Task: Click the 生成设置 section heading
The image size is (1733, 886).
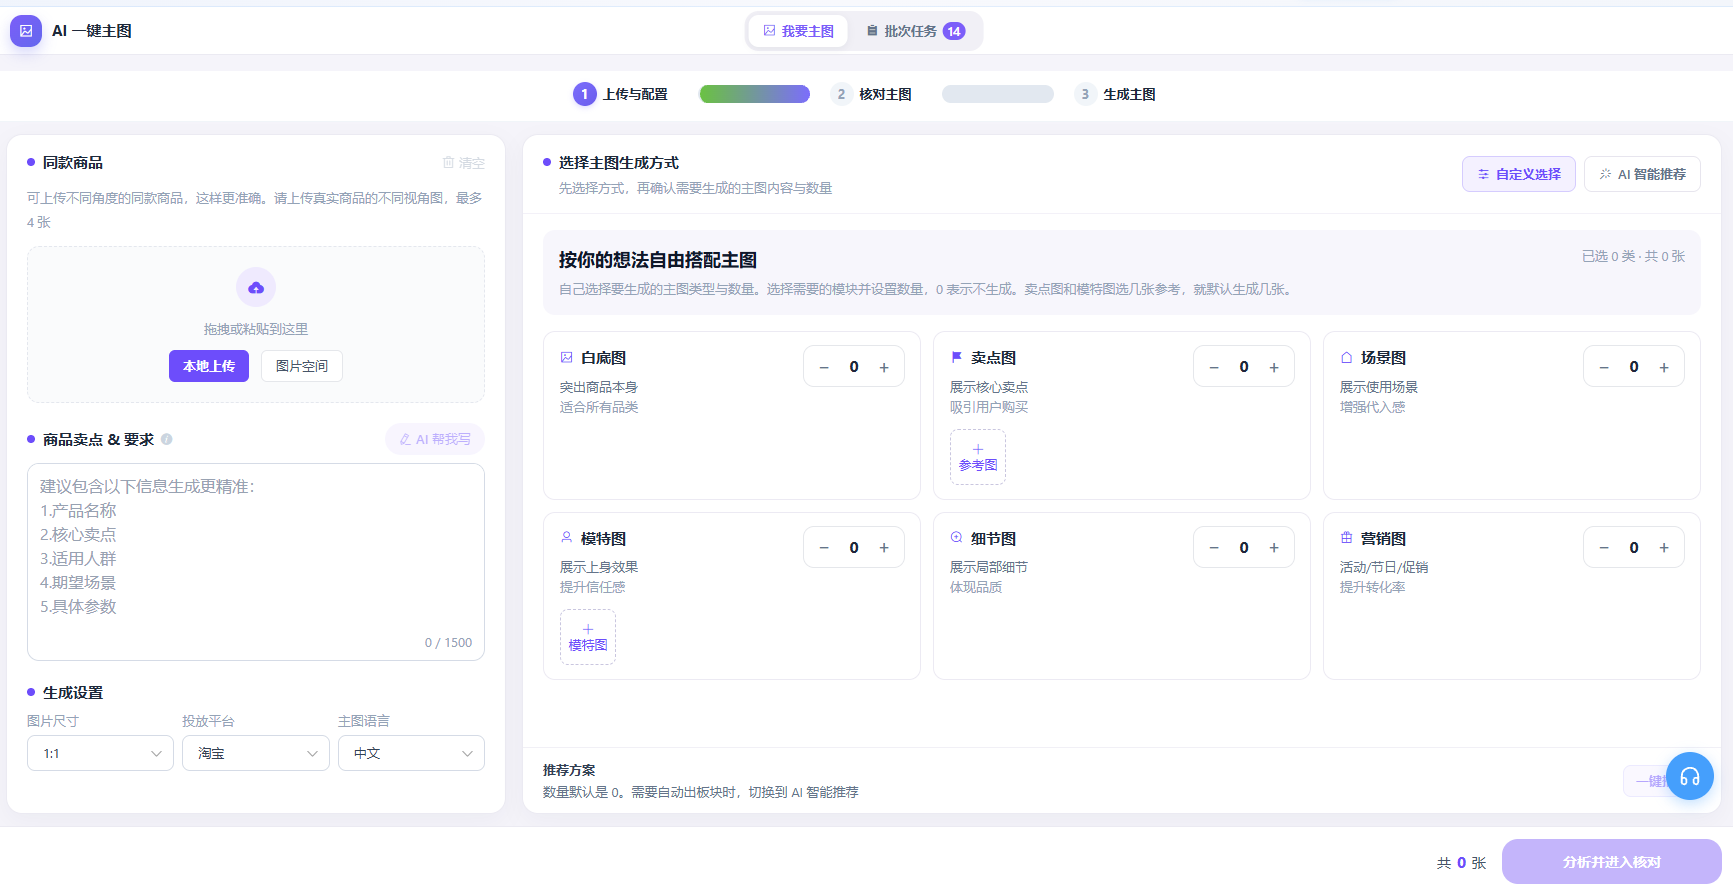Action: tap(72, 692)
